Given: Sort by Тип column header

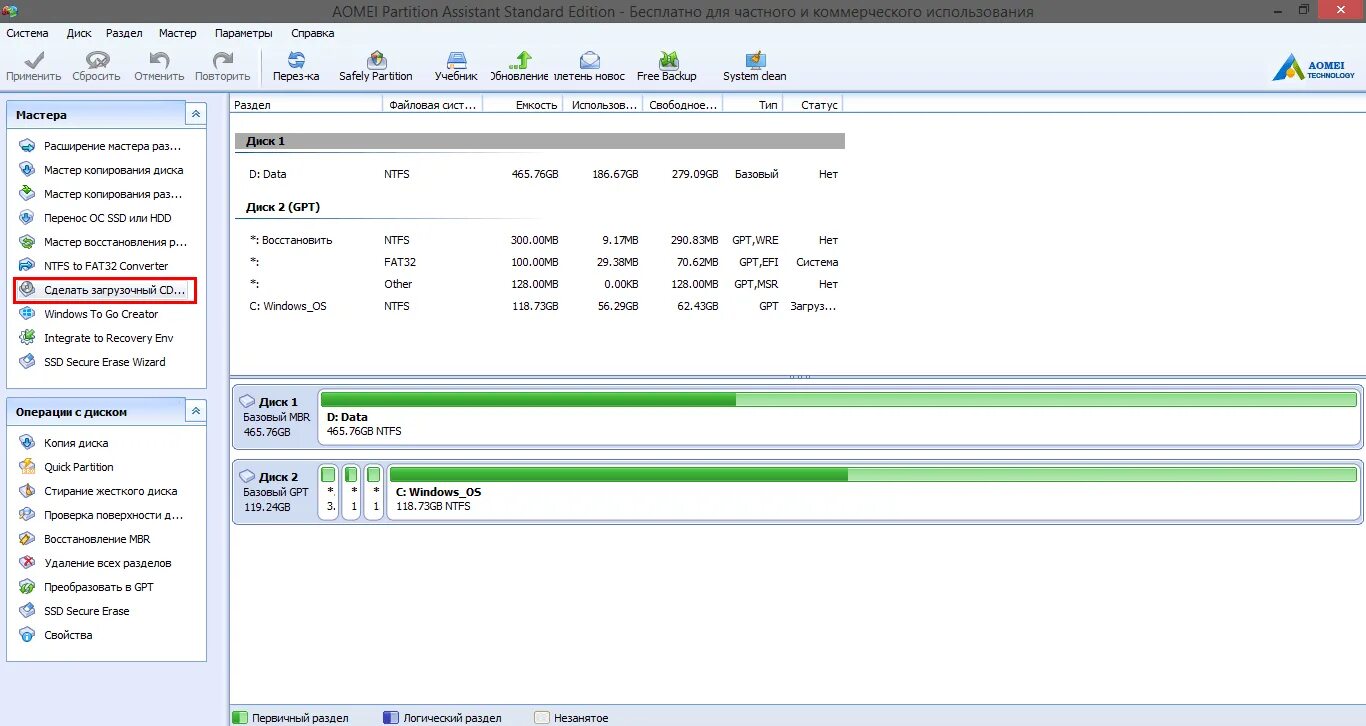Looking at the screenshot, I should pyautogui.click(x=753, y=104).
